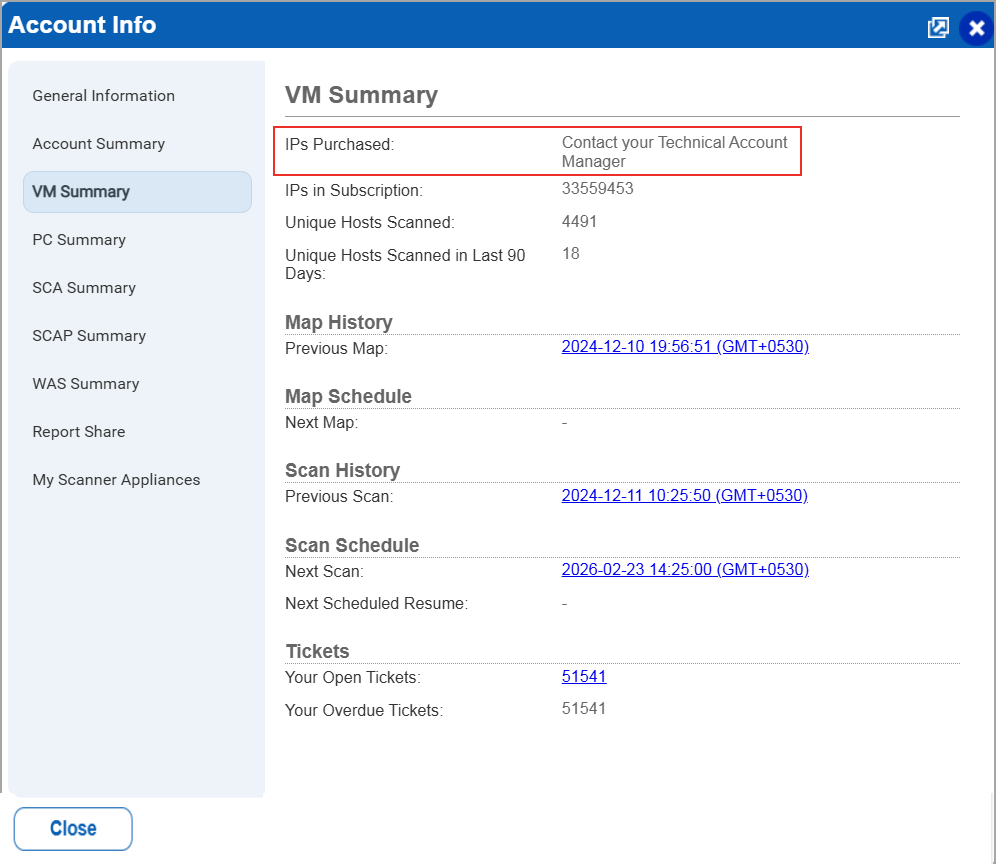Viewport: 996px width, 864px height.
Task: Click the Previous Scan label
Action: (339, 497)
